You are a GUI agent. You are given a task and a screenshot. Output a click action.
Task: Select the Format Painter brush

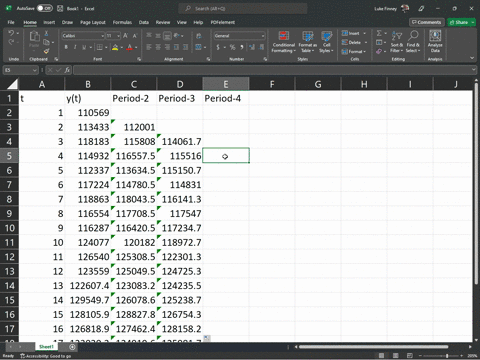(x=46, y=51)
